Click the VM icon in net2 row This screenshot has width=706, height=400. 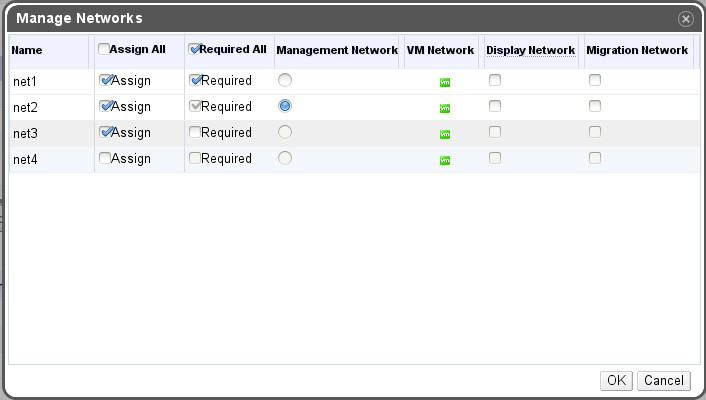[445, 108]
